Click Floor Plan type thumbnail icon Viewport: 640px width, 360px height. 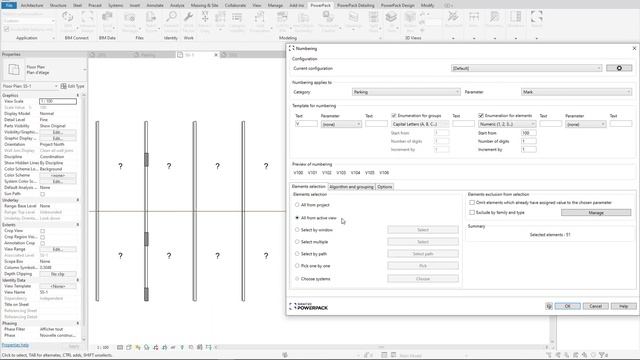click(13, 69)
